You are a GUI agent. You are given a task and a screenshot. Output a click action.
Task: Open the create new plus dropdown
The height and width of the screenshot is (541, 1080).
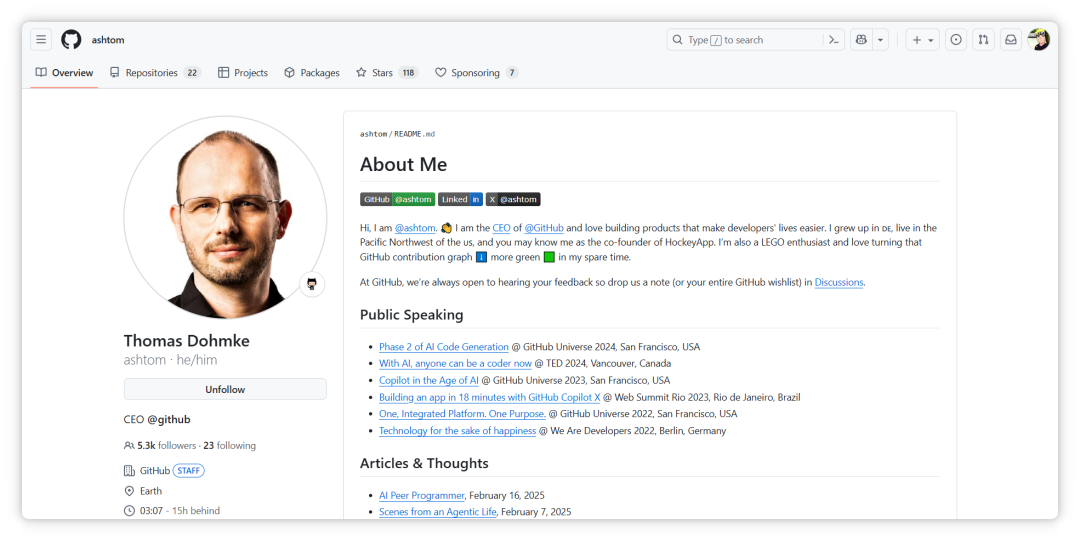(922, 40)
